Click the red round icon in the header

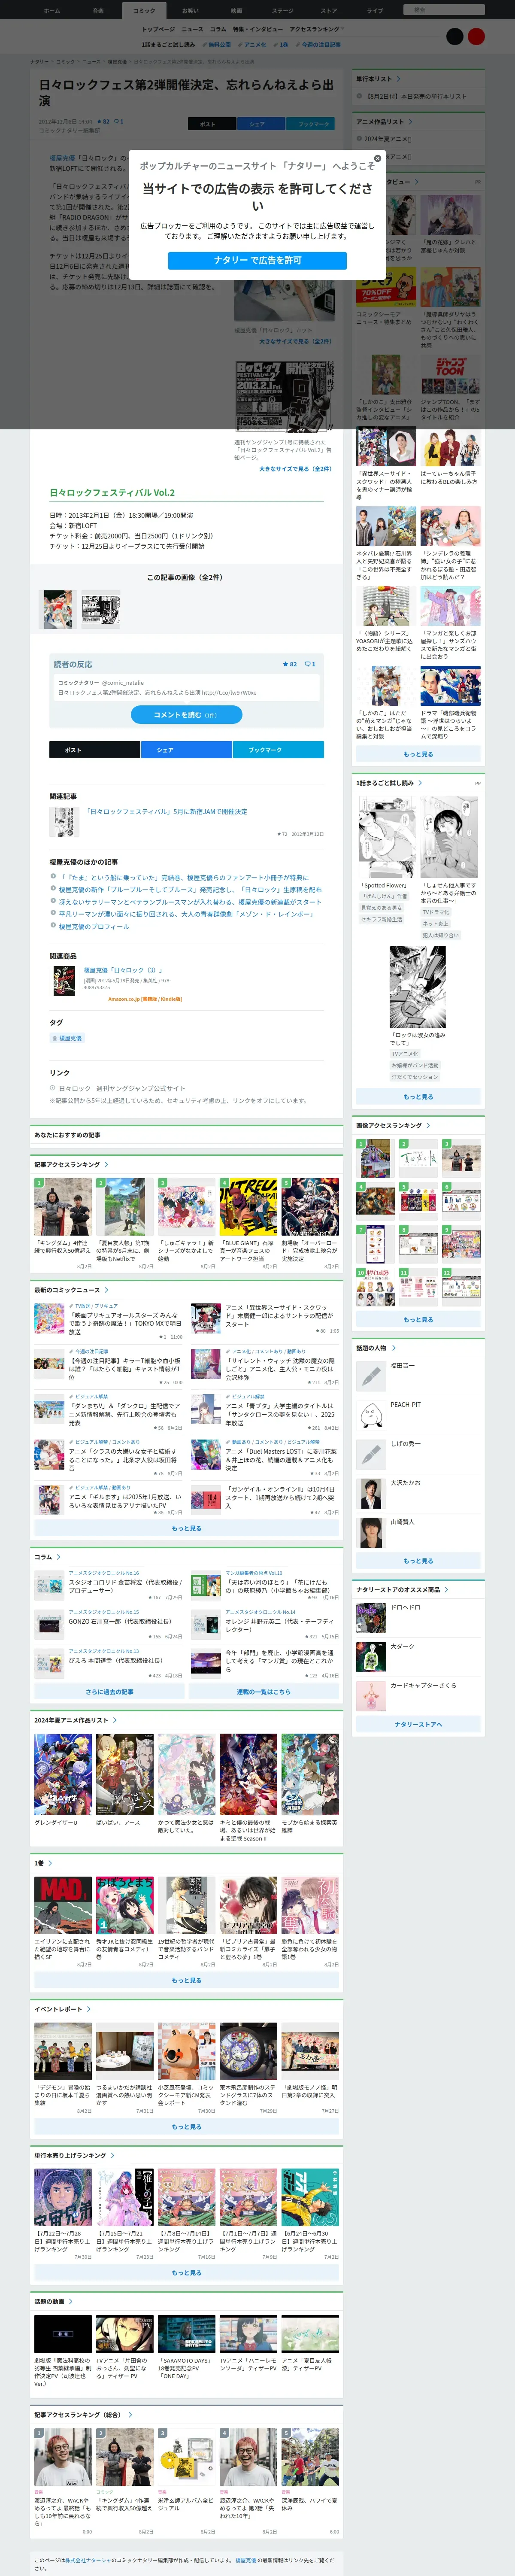pyautogui.click(x=477, y=36)
